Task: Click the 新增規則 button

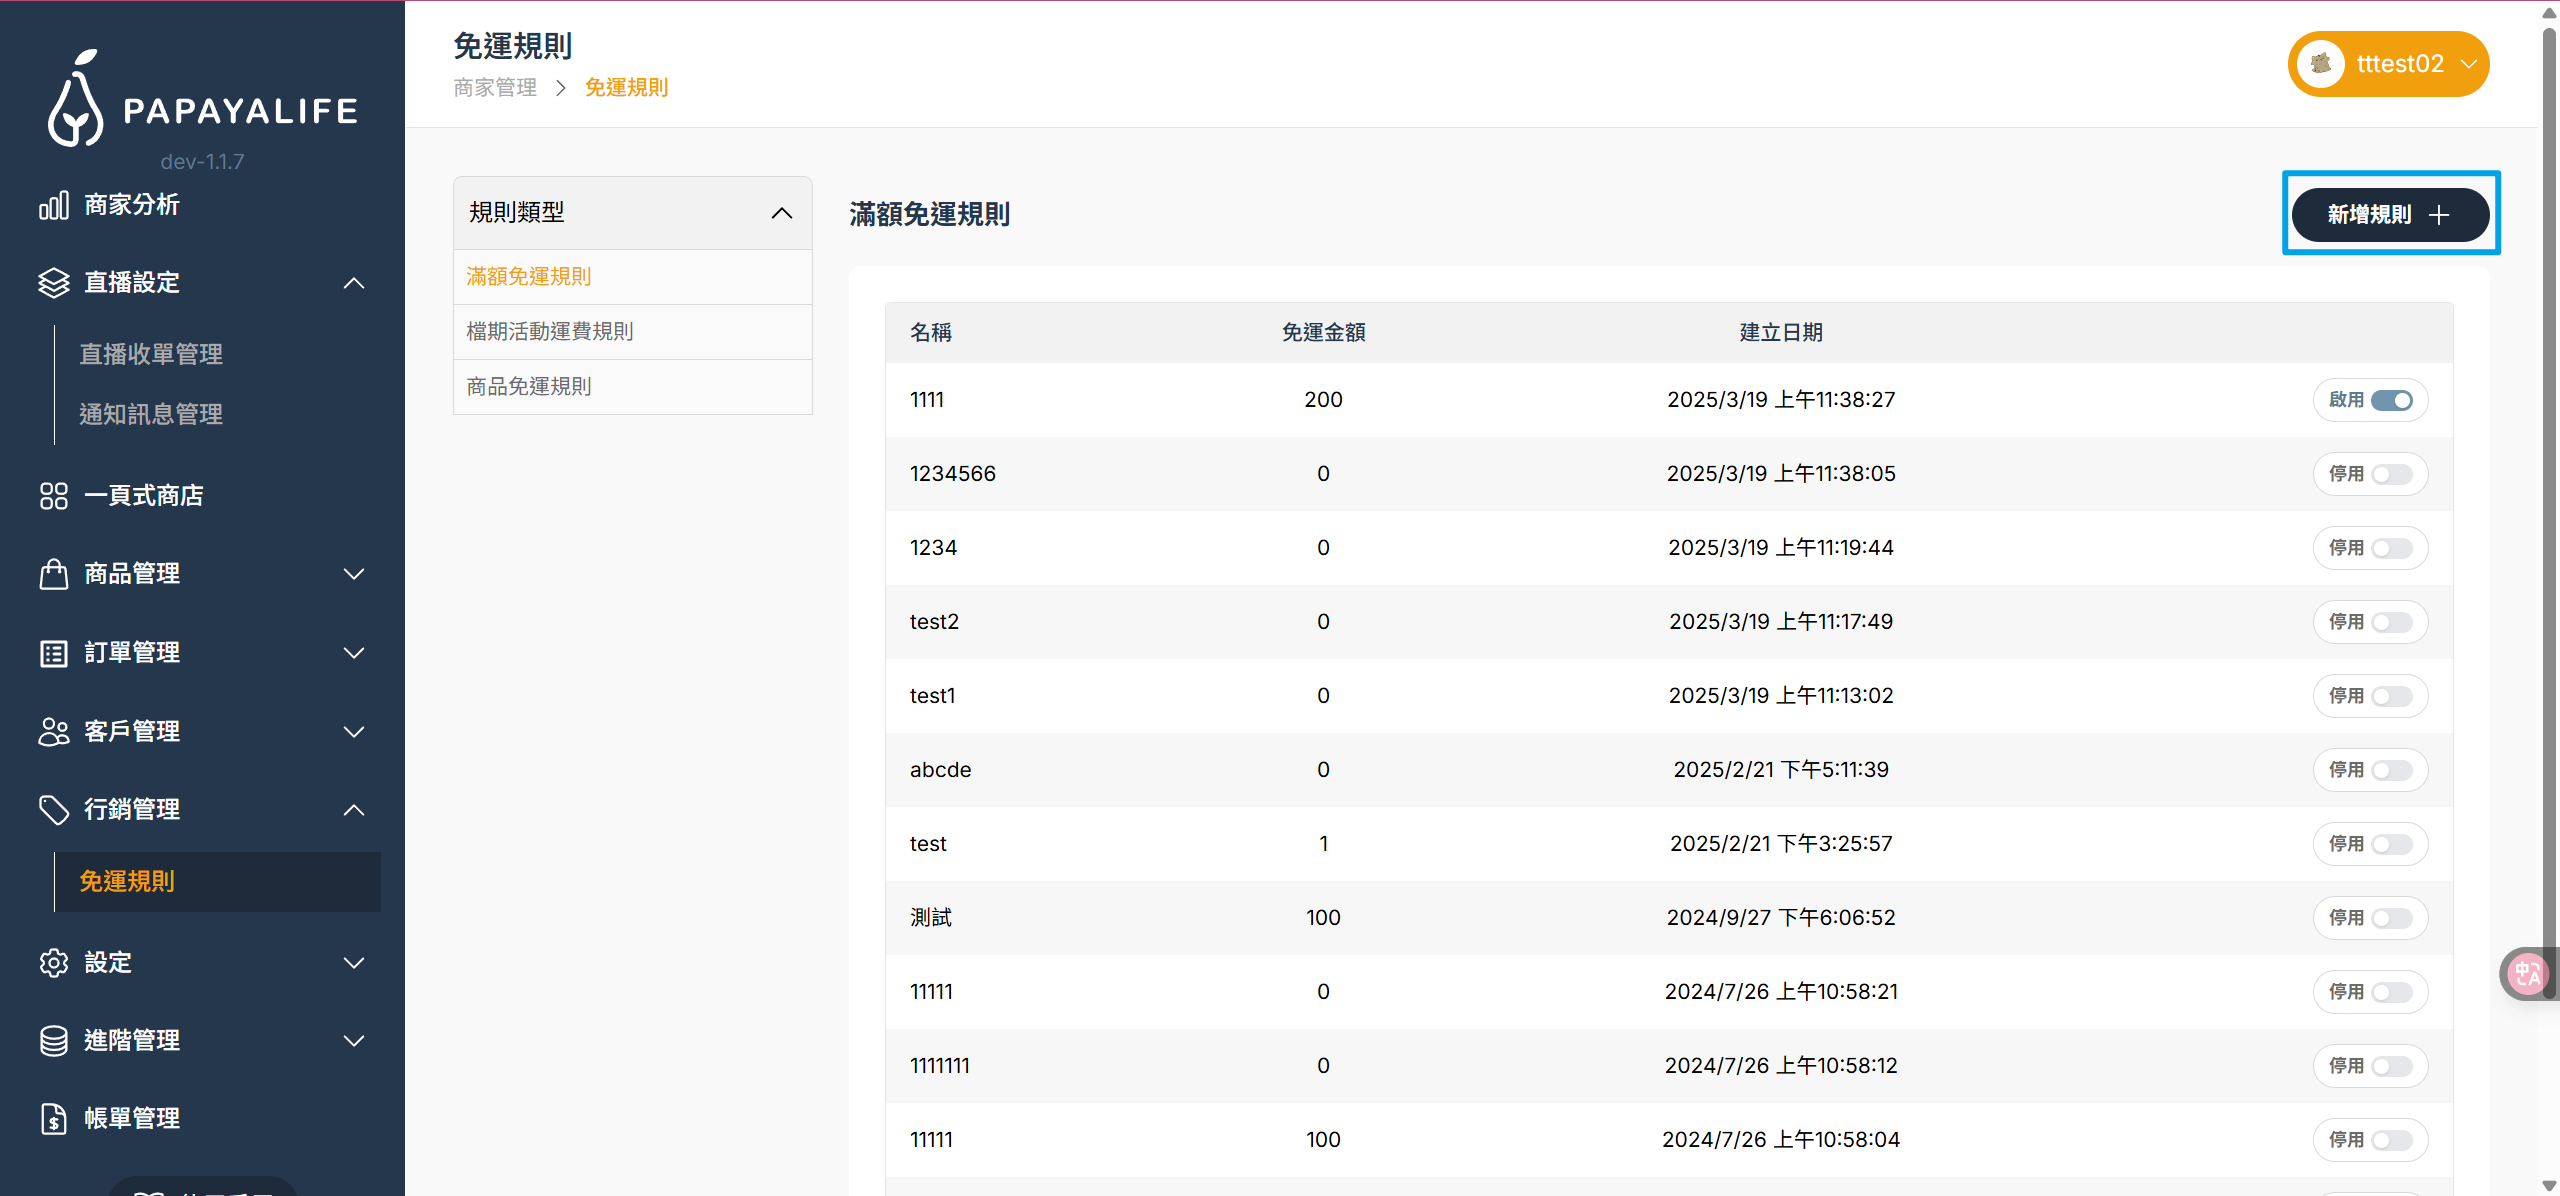Action: [x=2389, y=214]
